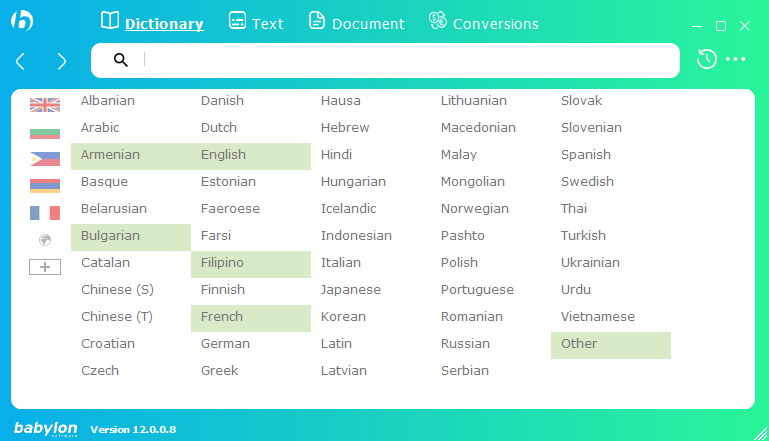The width and height of the screenshot is (769, 441).
Task: Close the Babylon window
Action: (x=745, y=26)
